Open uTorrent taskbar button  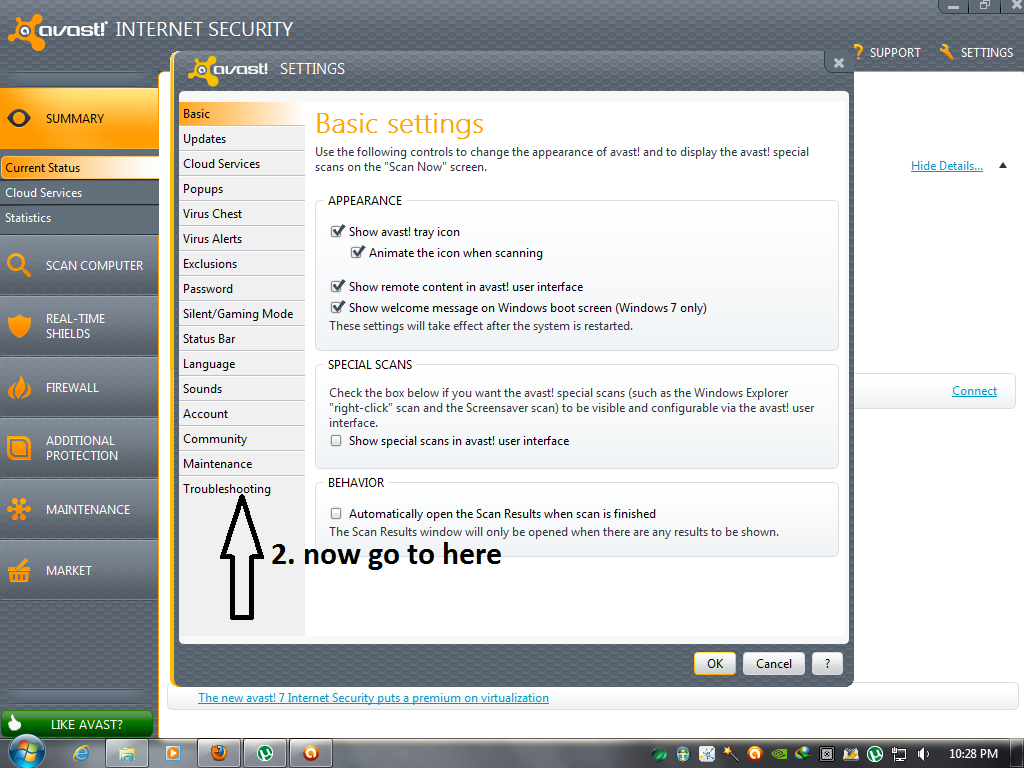coord(265,753)
